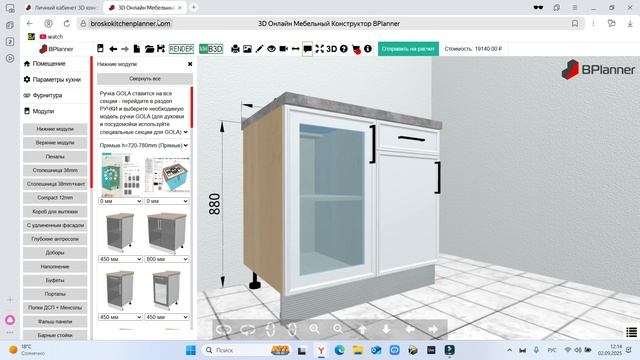The width and height of the screenshot is (640, 360).
Task: Select the Короб для вытяжки category
Action: (x=55, y=211)
